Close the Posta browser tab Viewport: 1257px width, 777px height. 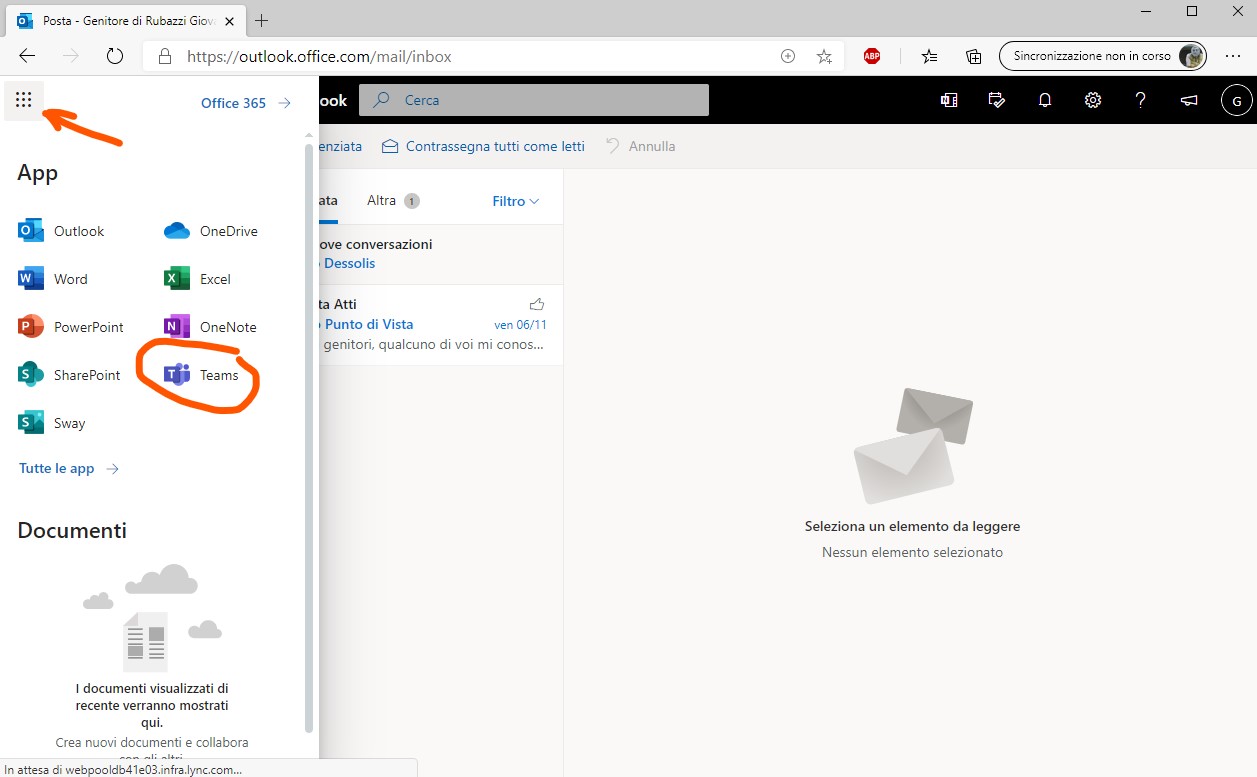231,20
